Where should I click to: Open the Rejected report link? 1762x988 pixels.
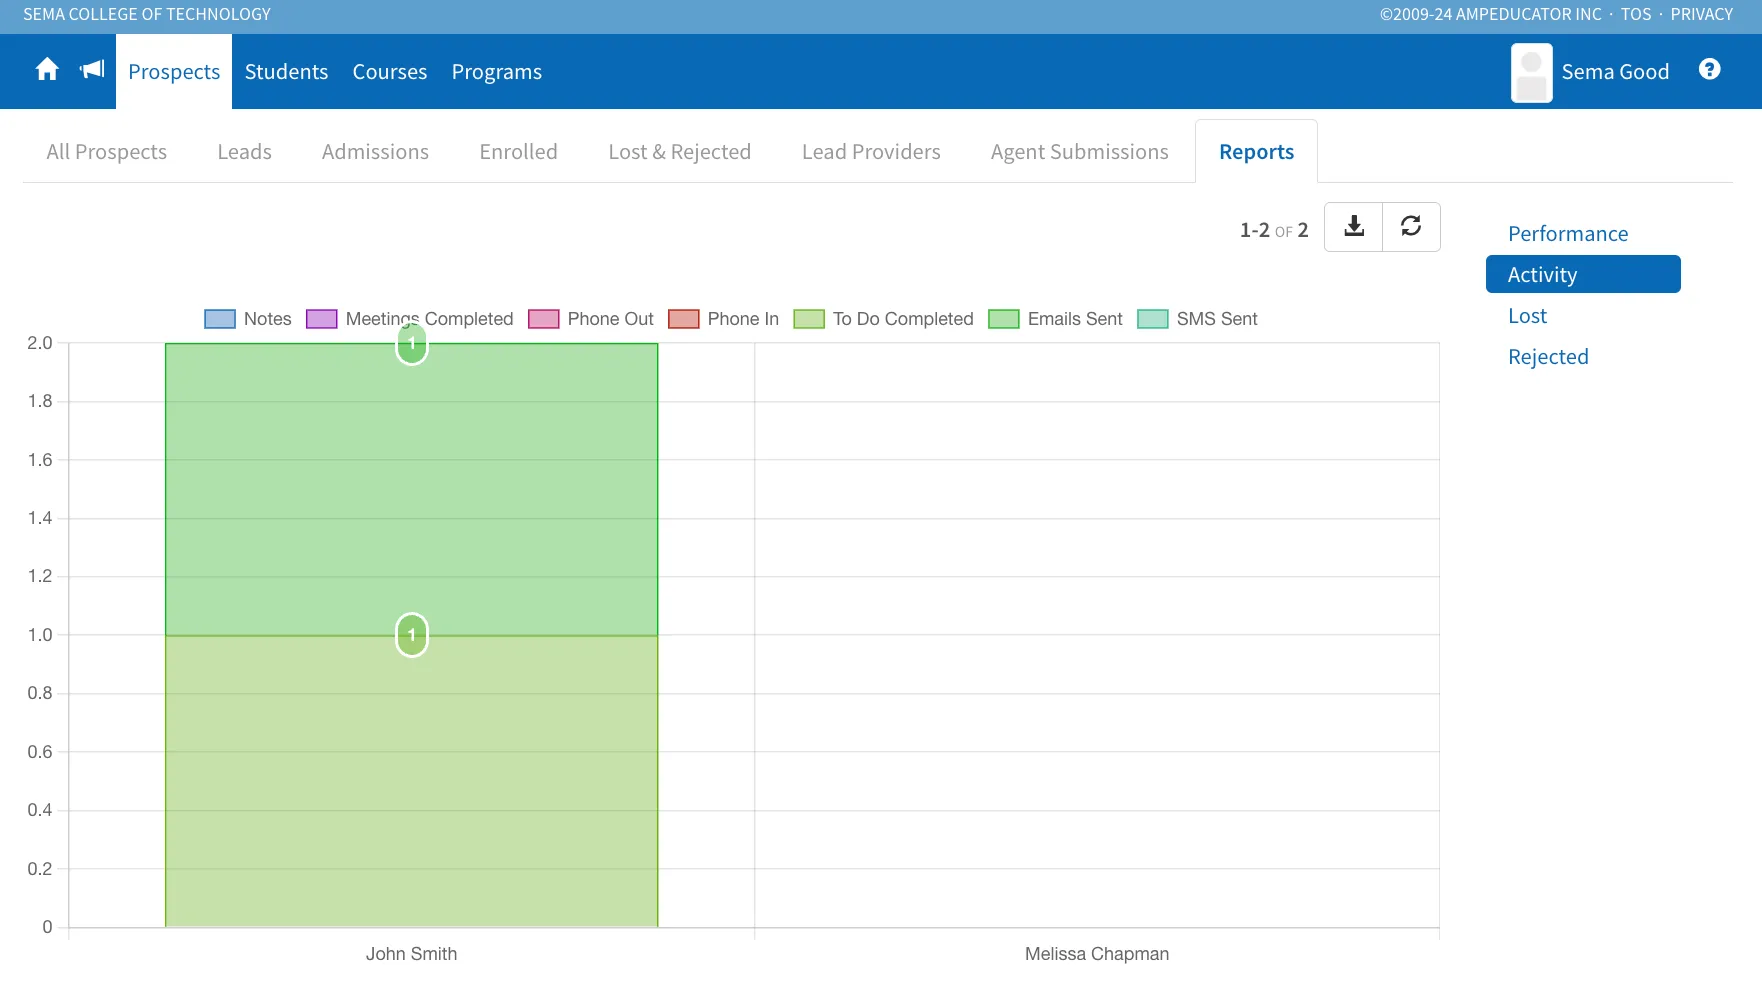pyautogui.click(x=1548, y=357)
